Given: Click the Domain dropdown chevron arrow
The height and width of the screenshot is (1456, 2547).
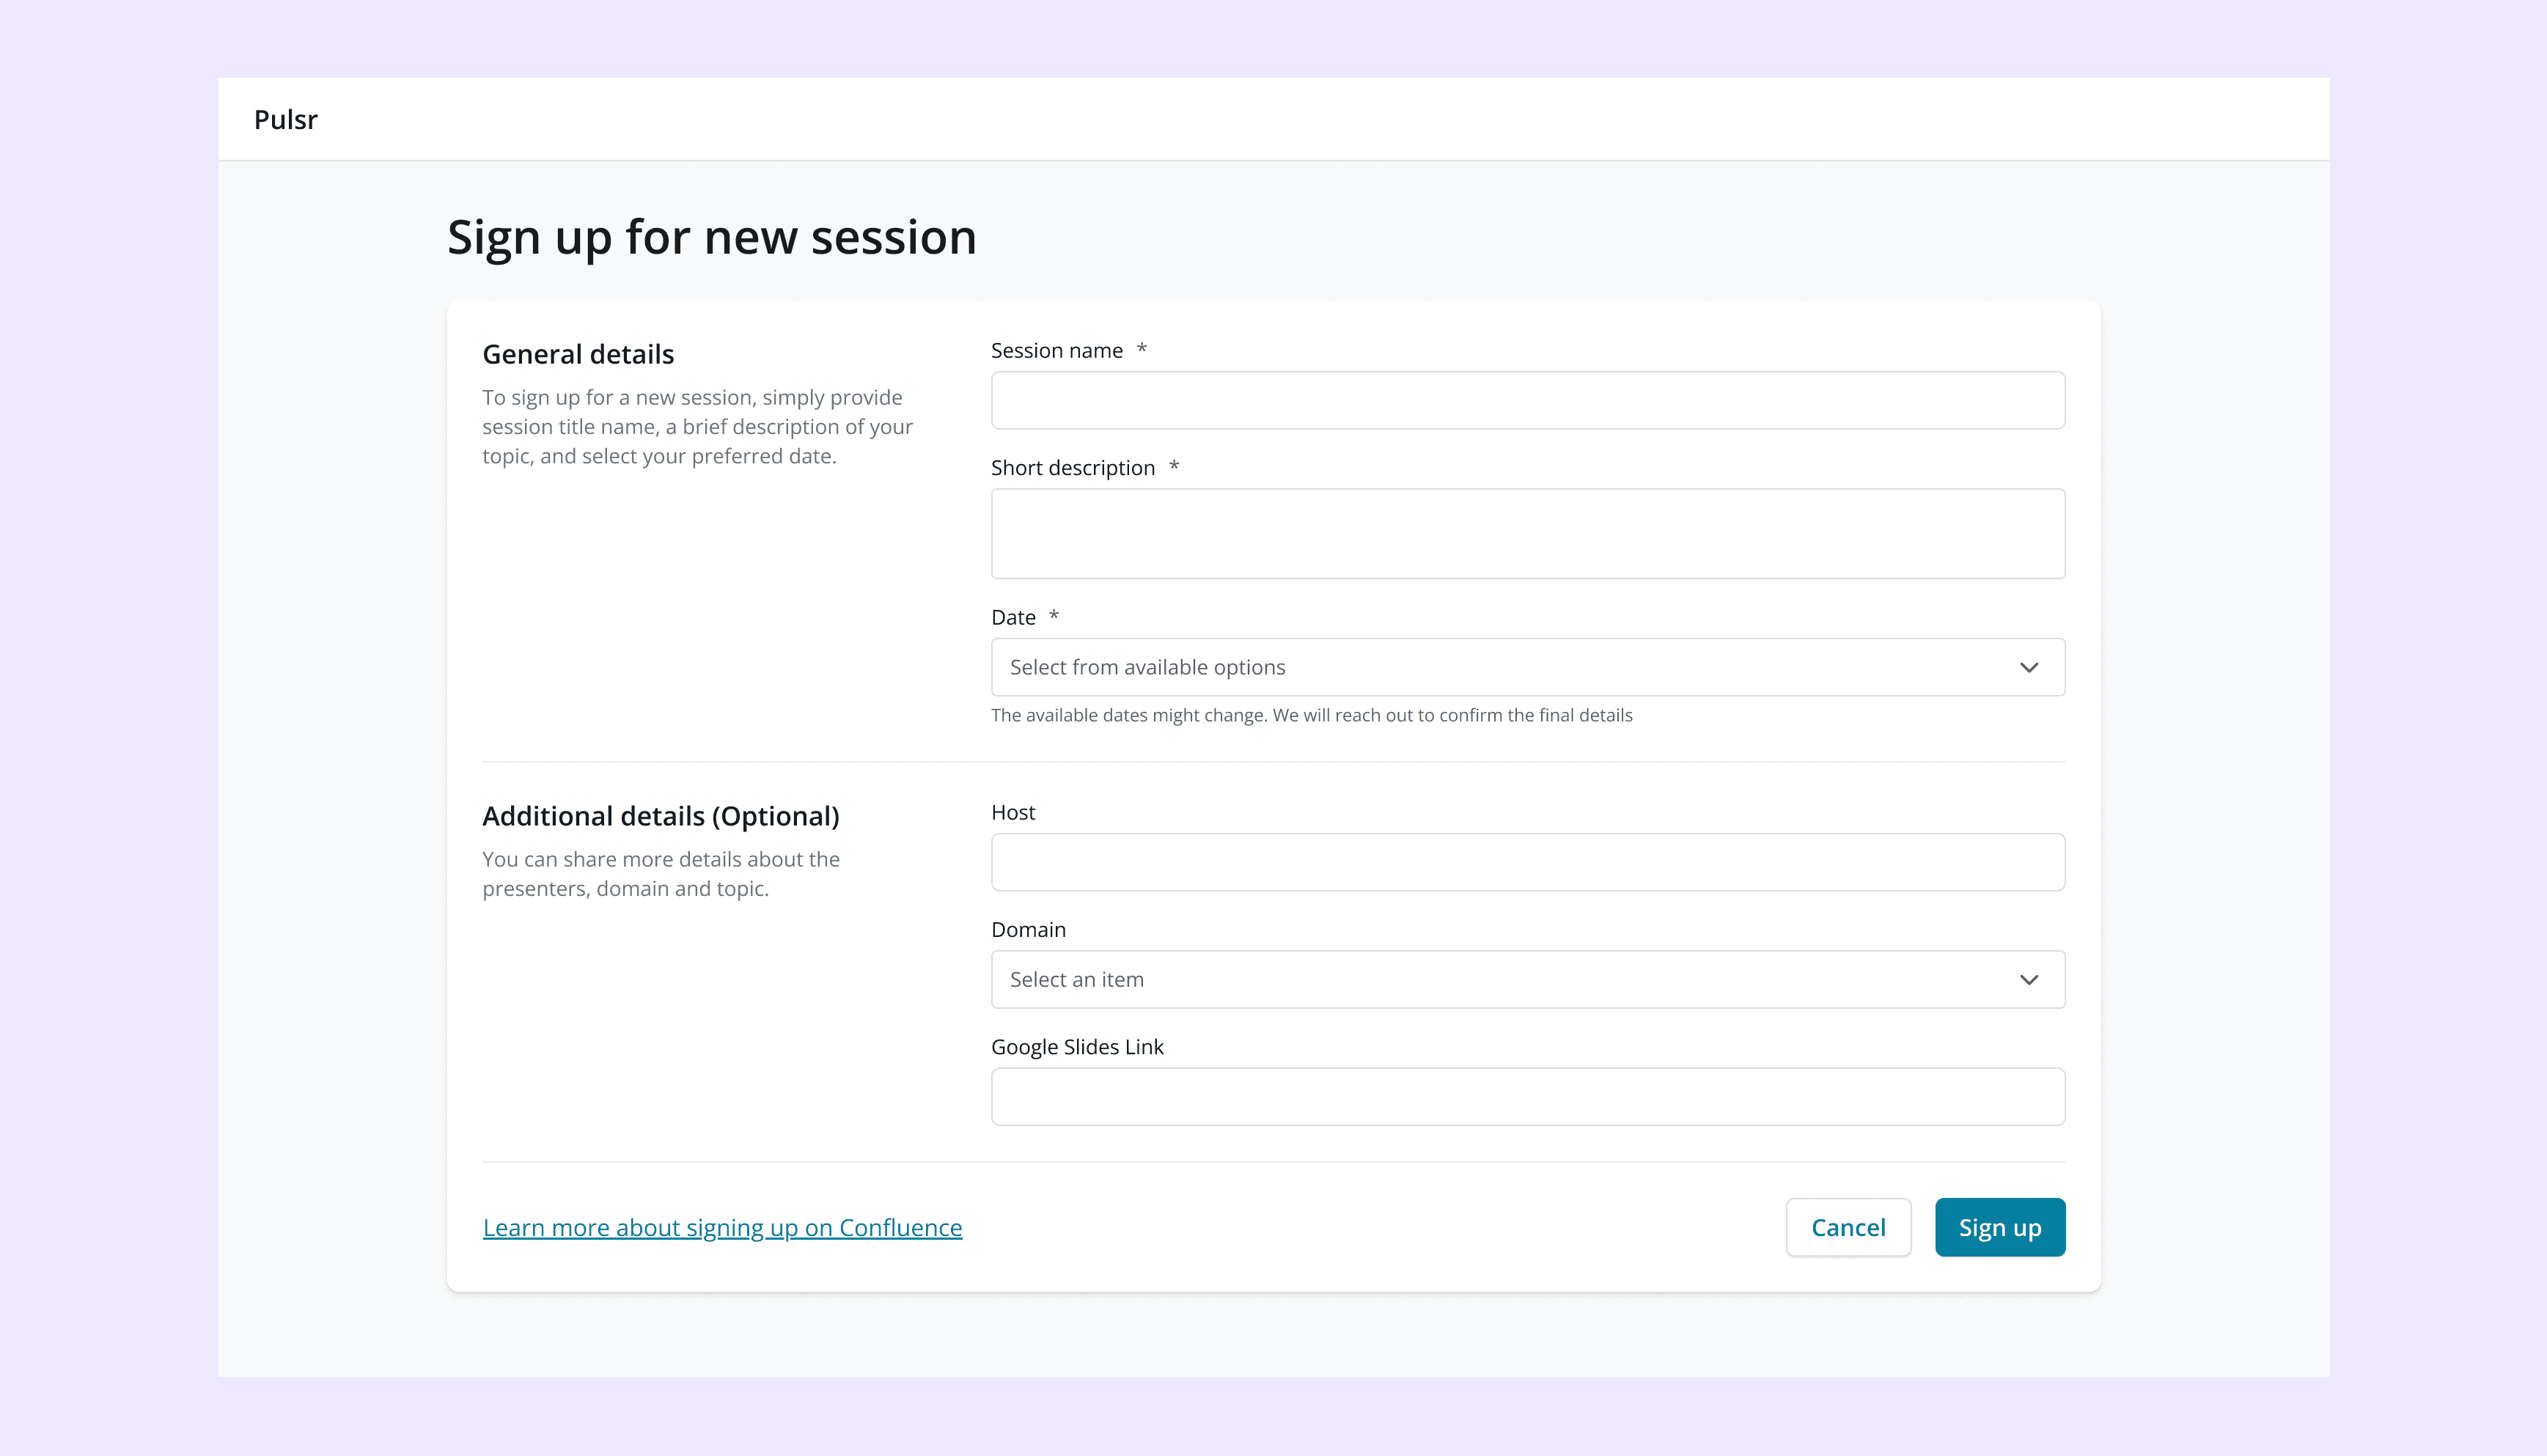Looking at the screenshot, I should tap(2028, 979).
